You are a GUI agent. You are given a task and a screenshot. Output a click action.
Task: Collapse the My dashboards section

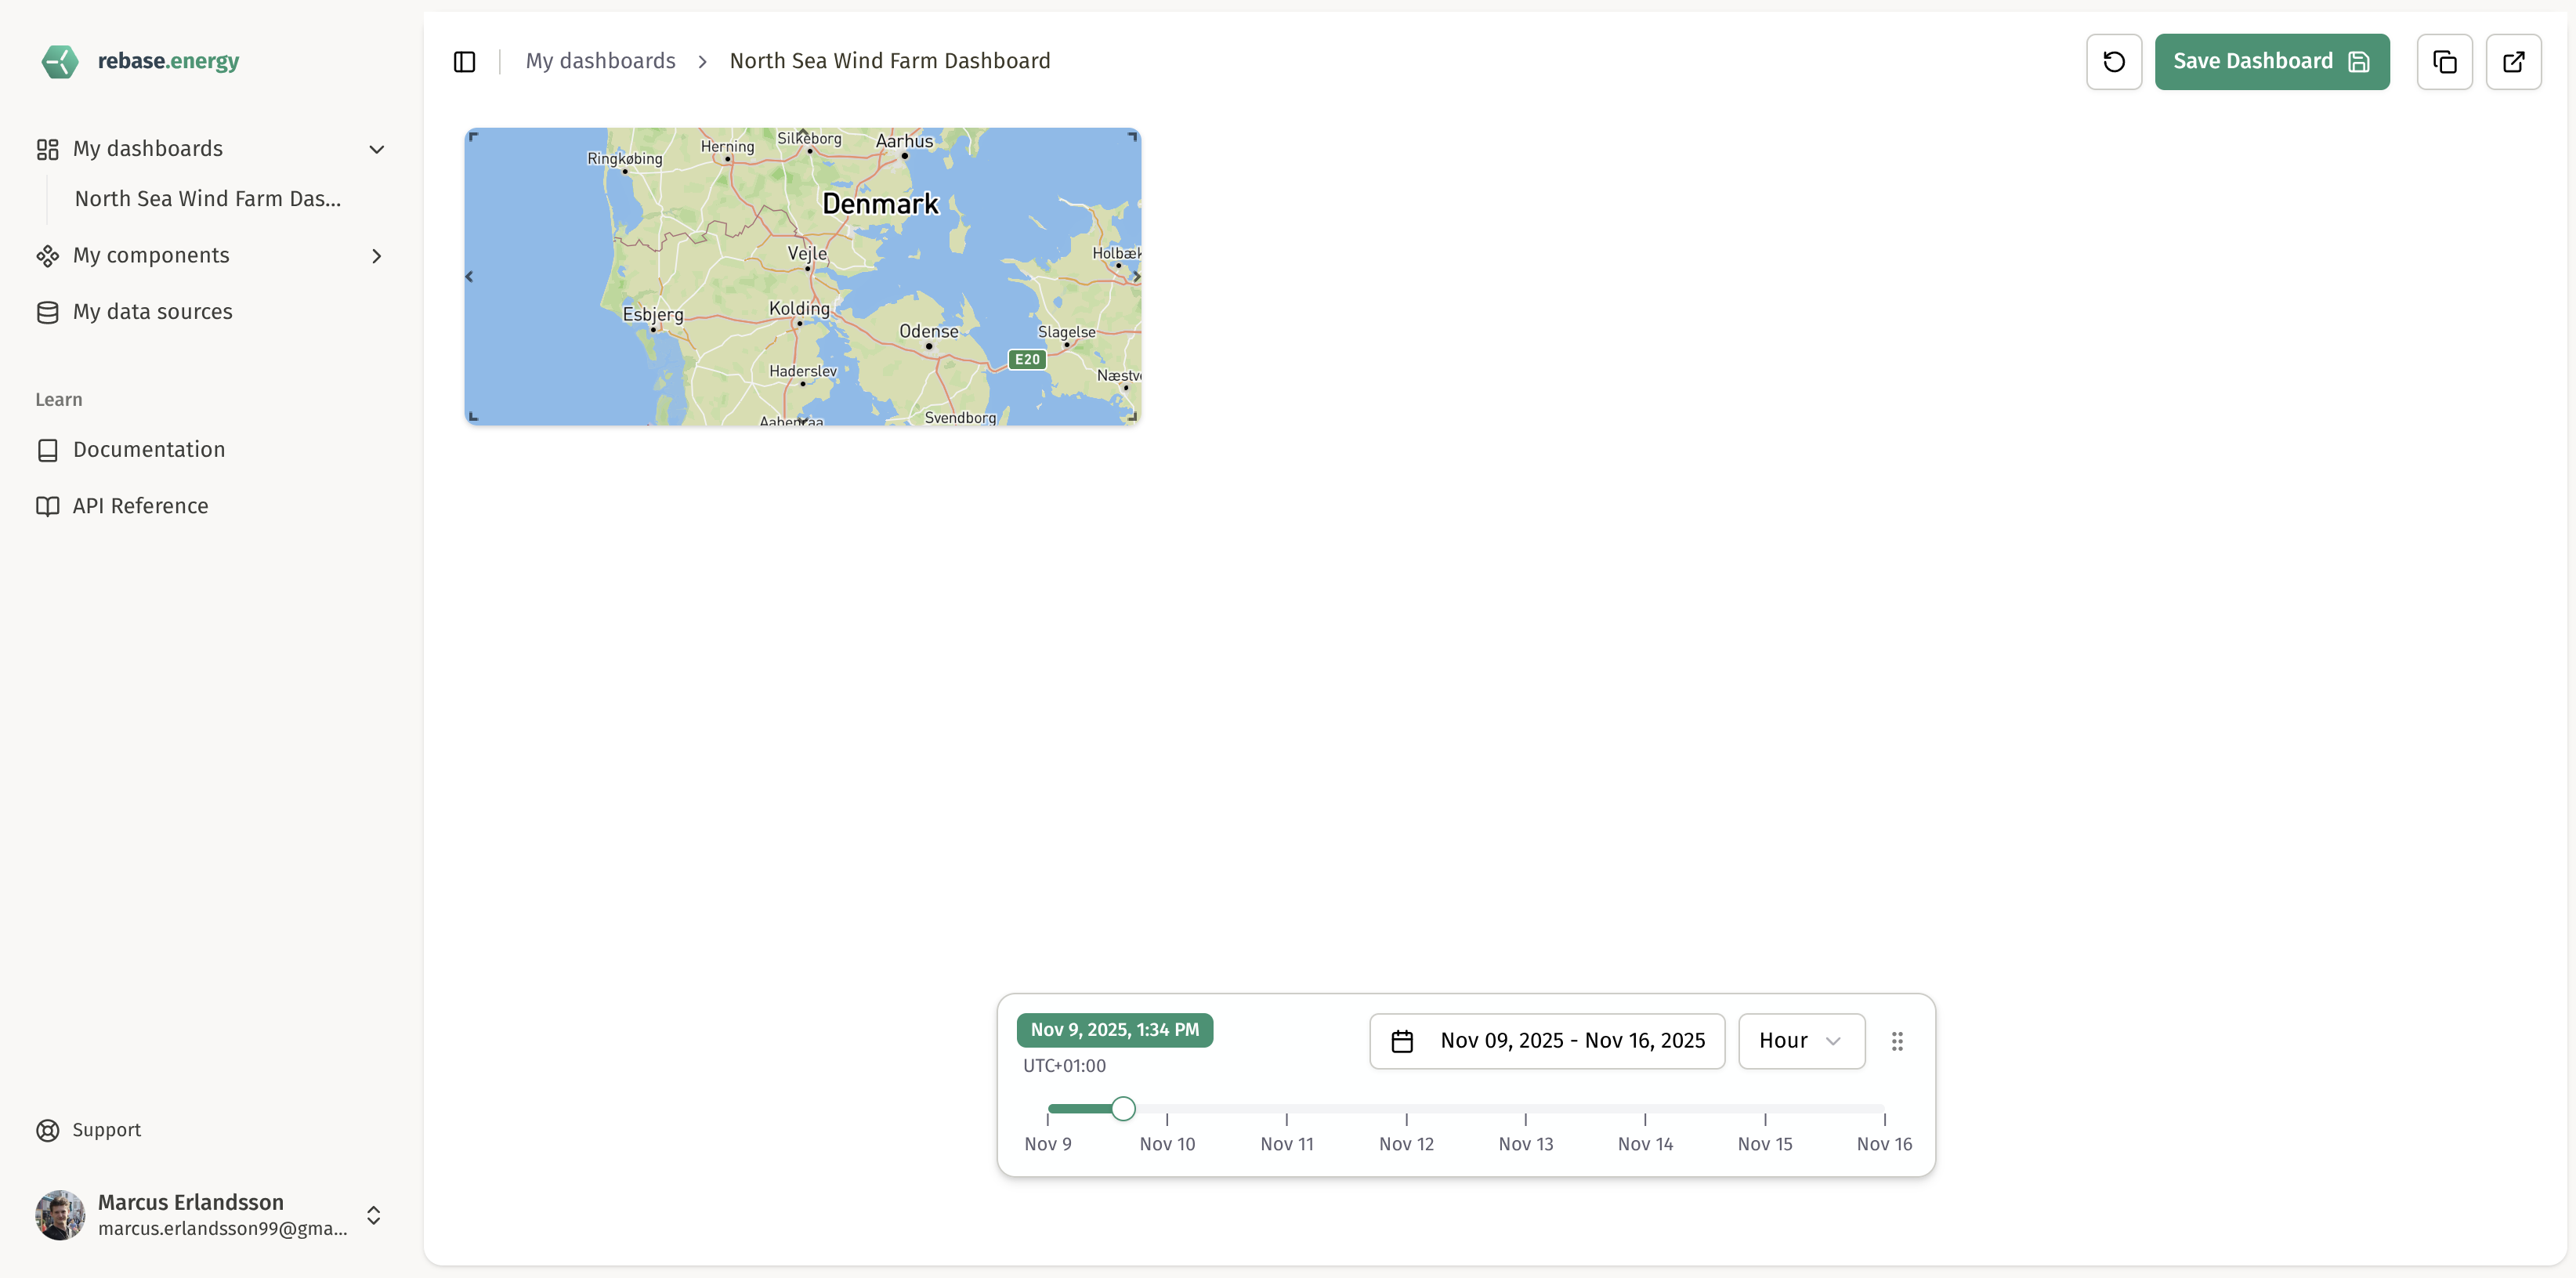(x=375, y=148)
